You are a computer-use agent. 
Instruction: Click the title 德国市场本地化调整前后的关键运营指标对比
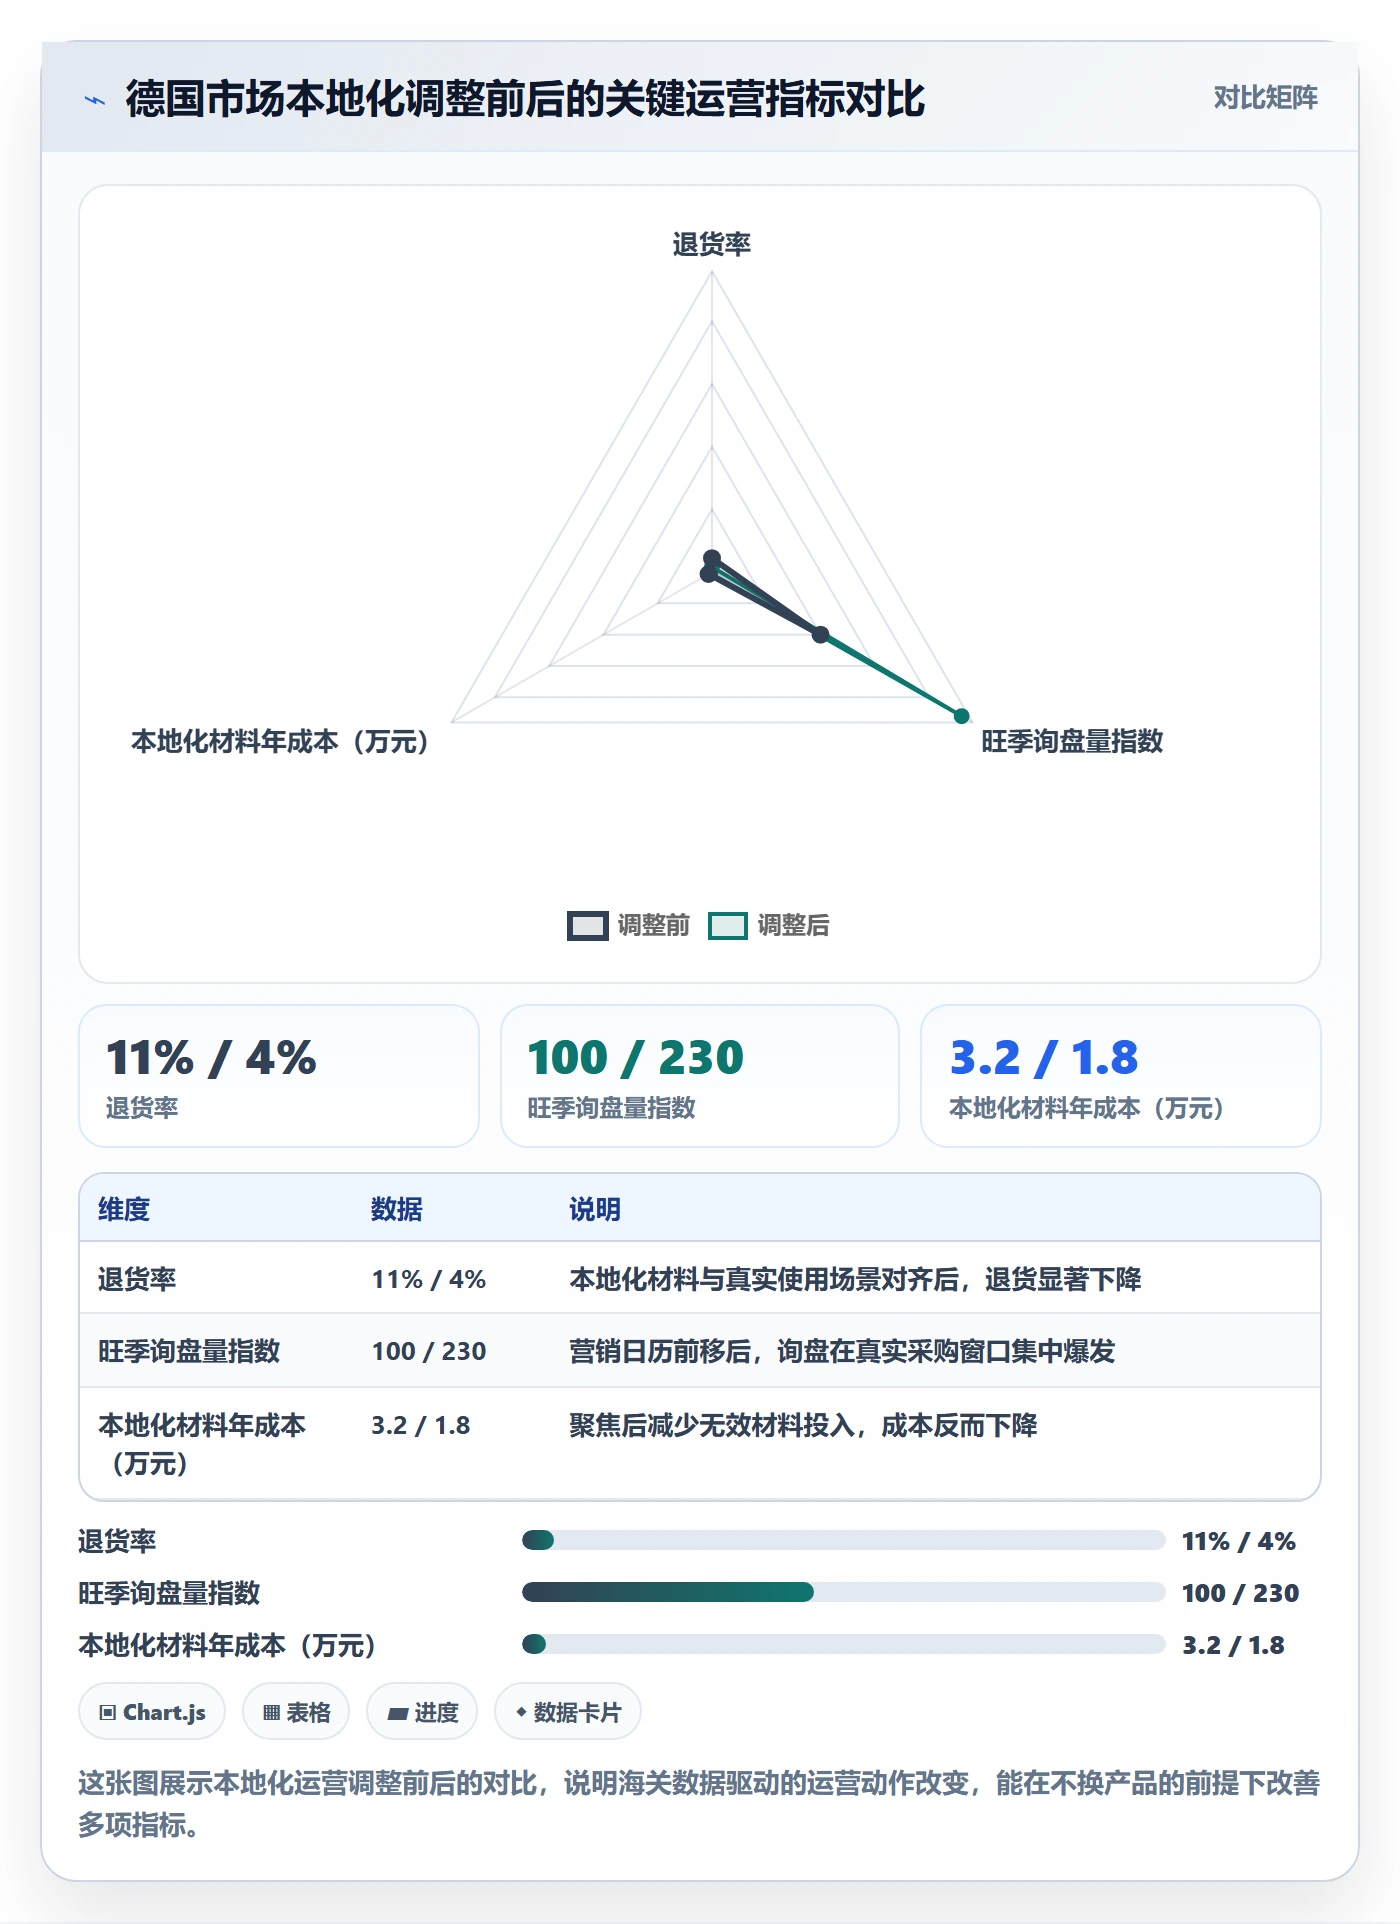526,99
